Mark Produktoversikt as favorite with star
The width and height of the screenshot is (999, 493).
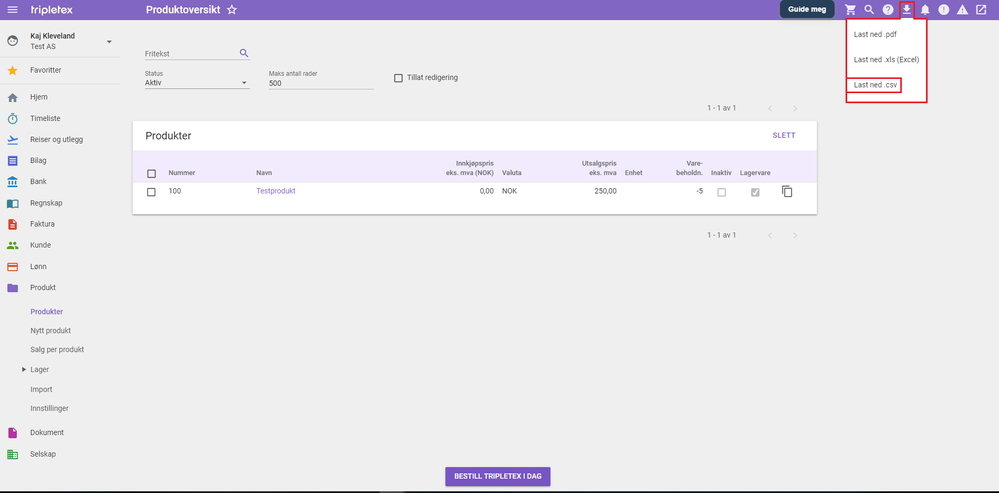(x=232, y=10)
